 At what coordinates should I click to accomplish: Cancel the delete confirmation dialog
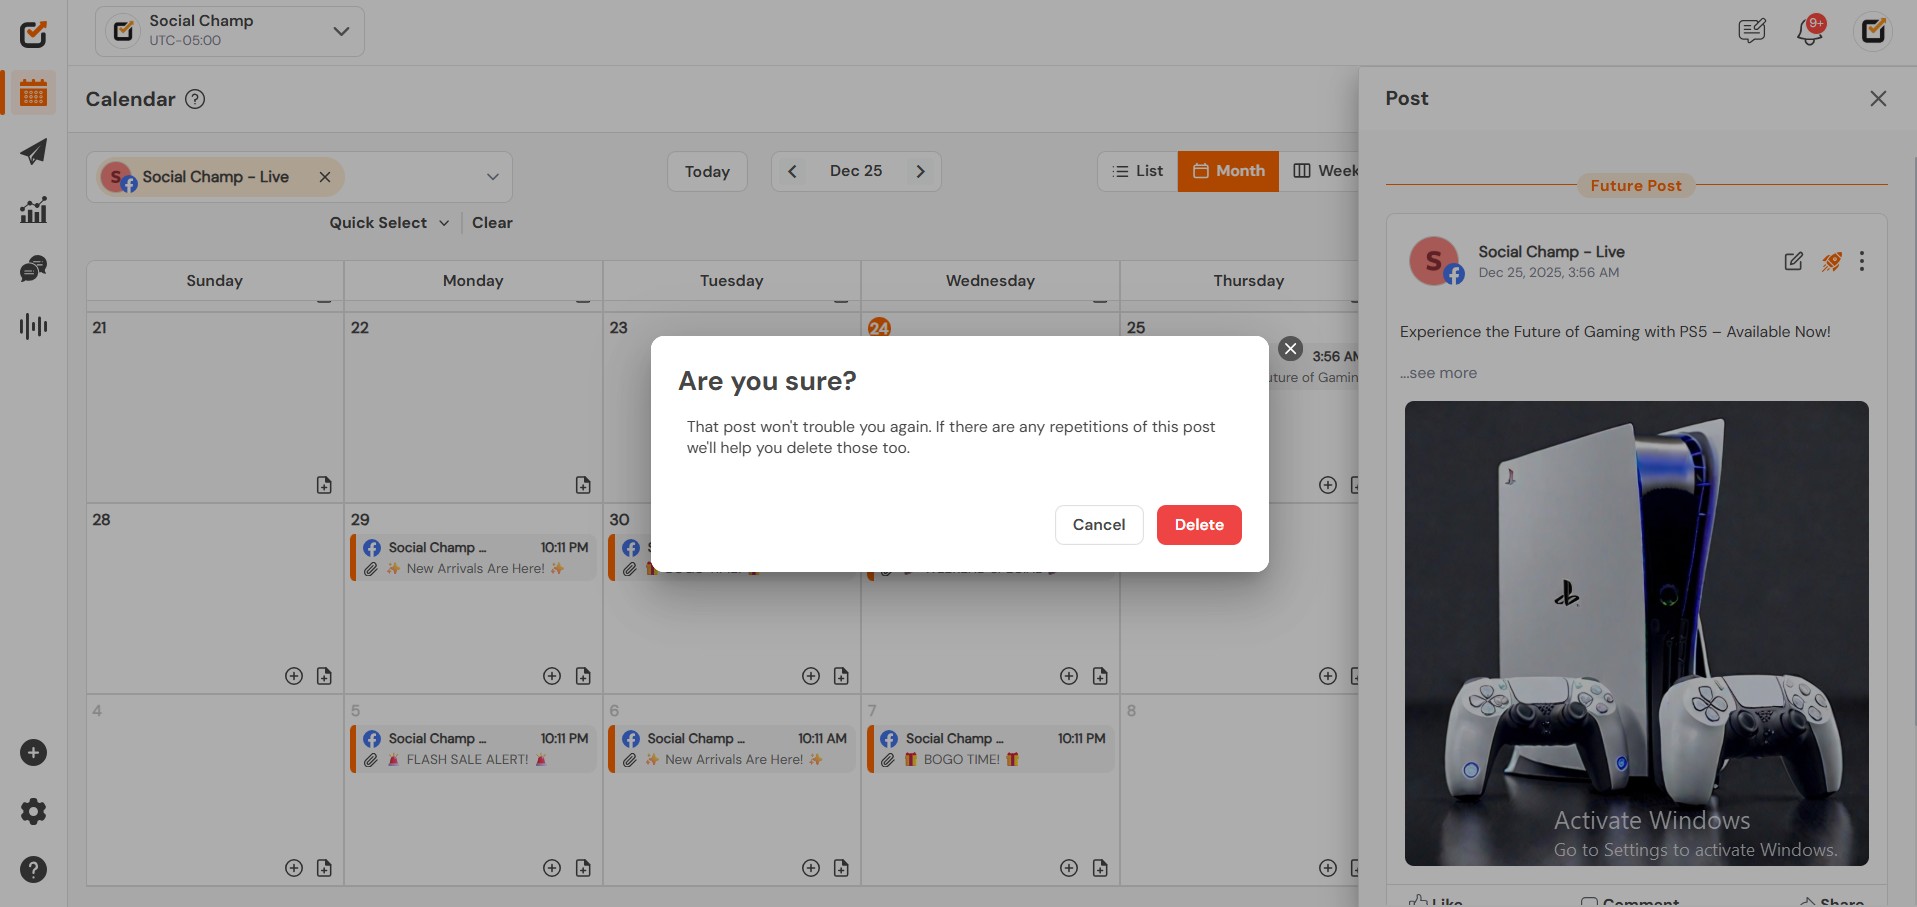[x=1098, y=525]
